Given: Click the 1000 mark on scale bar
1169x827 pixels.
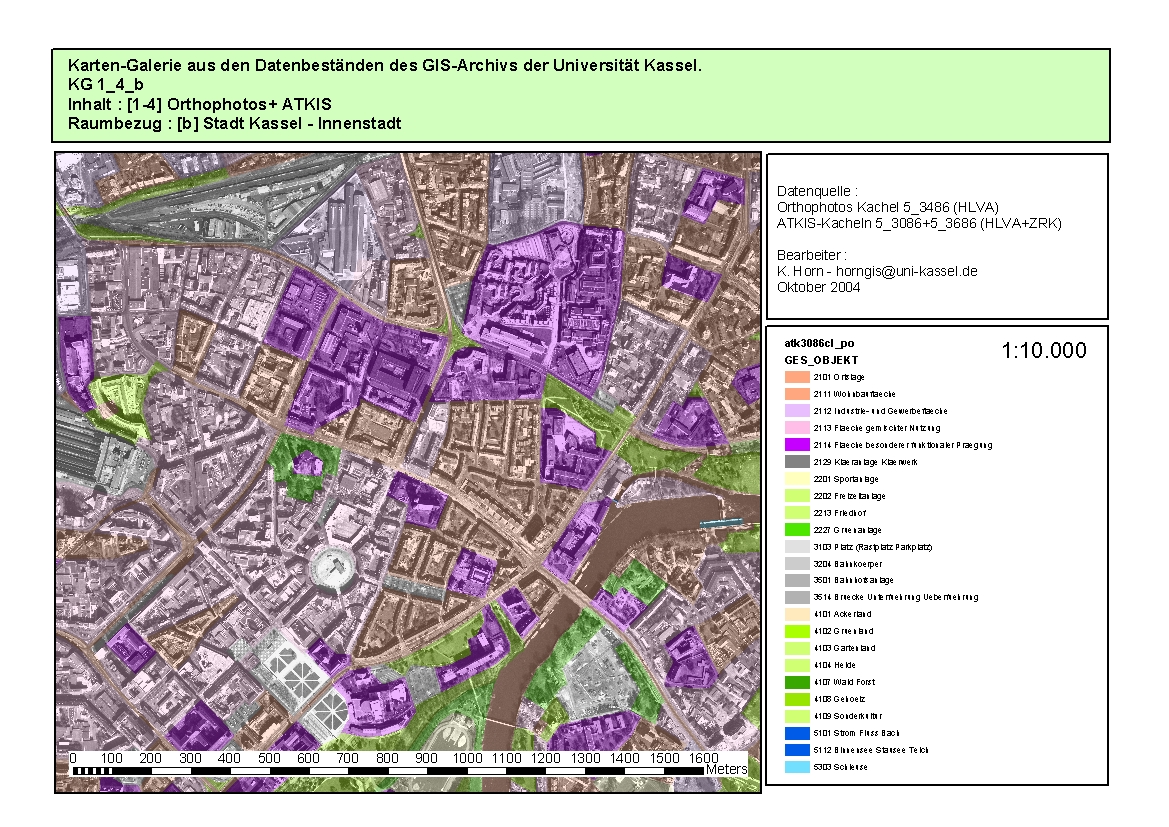Looking at the screenshot, I should pyautogui.click(x=468, y=759).
